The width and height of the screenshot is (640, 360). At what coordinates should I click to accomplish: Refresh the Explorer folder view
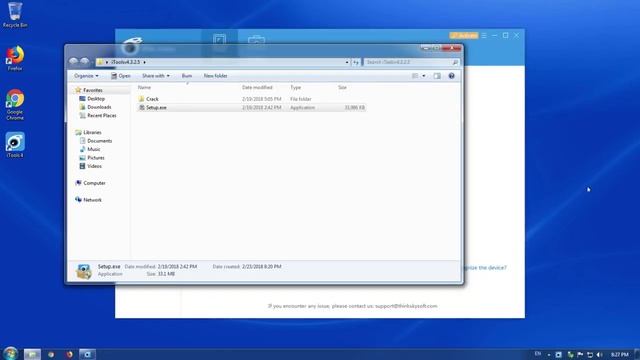click(x=356, y=62)
